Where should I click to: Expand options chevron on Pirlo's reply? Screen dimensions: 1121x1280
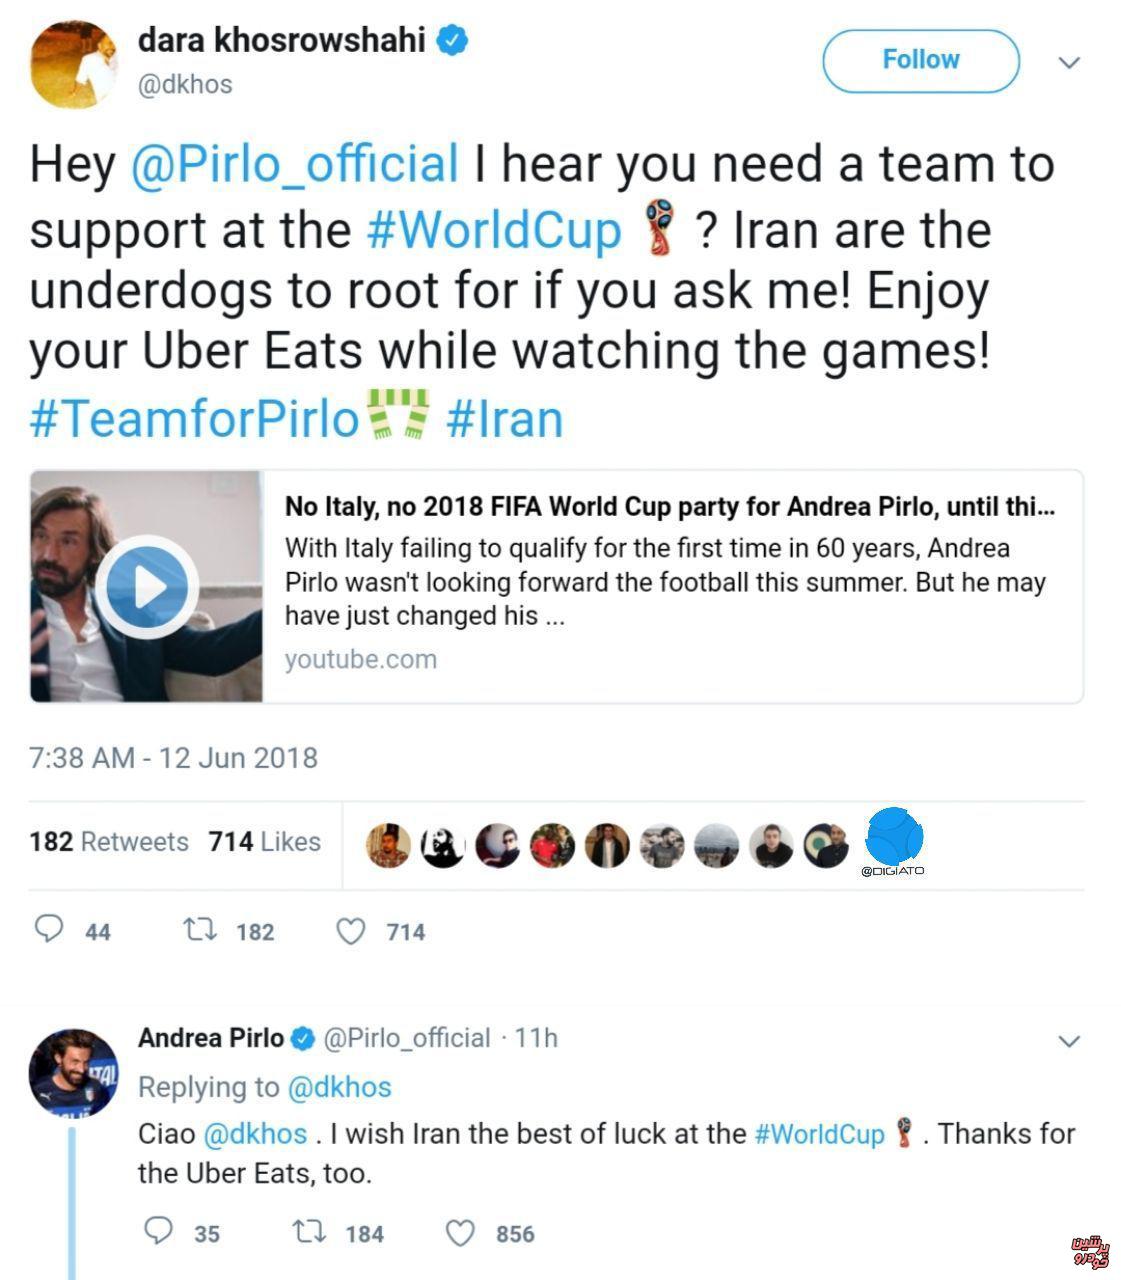[x=1069, y=1041]
